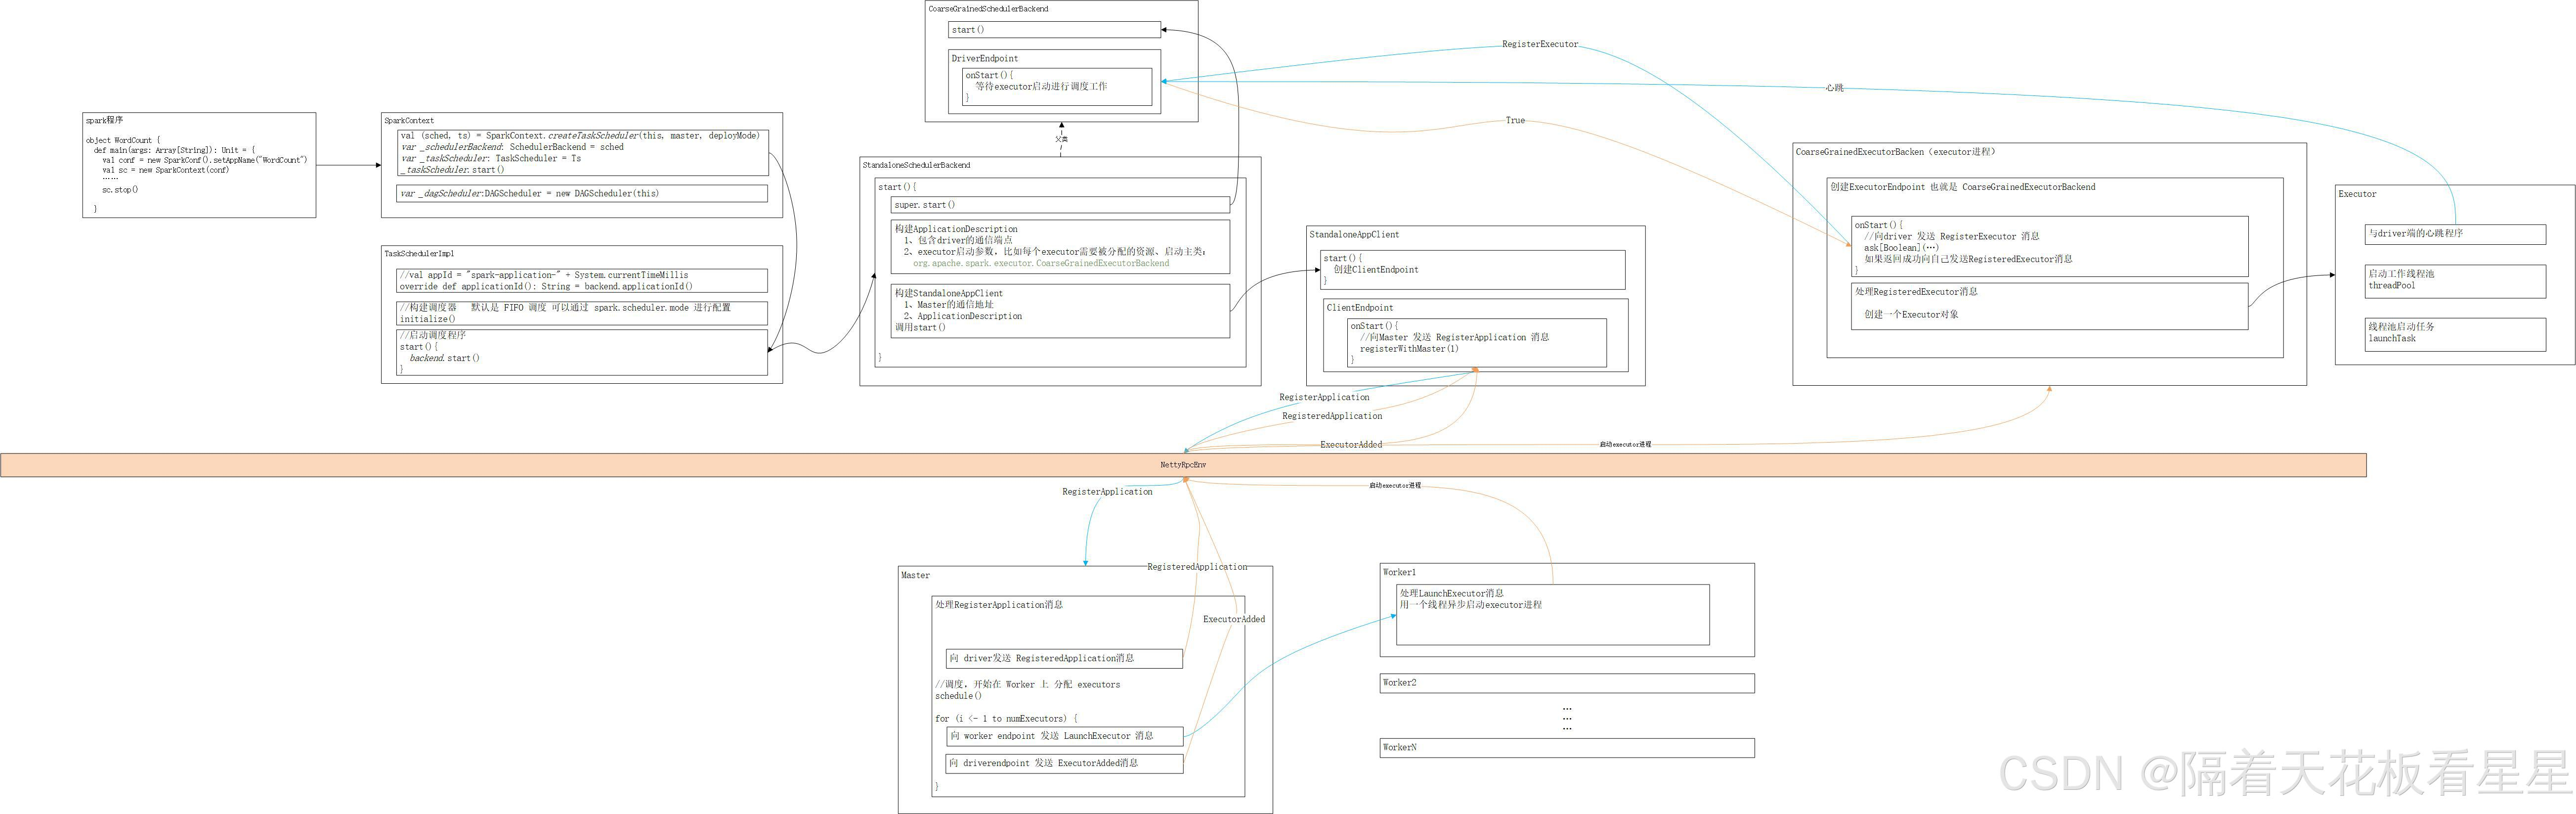Click the 构建StandaloneAppClient box

1060,311
